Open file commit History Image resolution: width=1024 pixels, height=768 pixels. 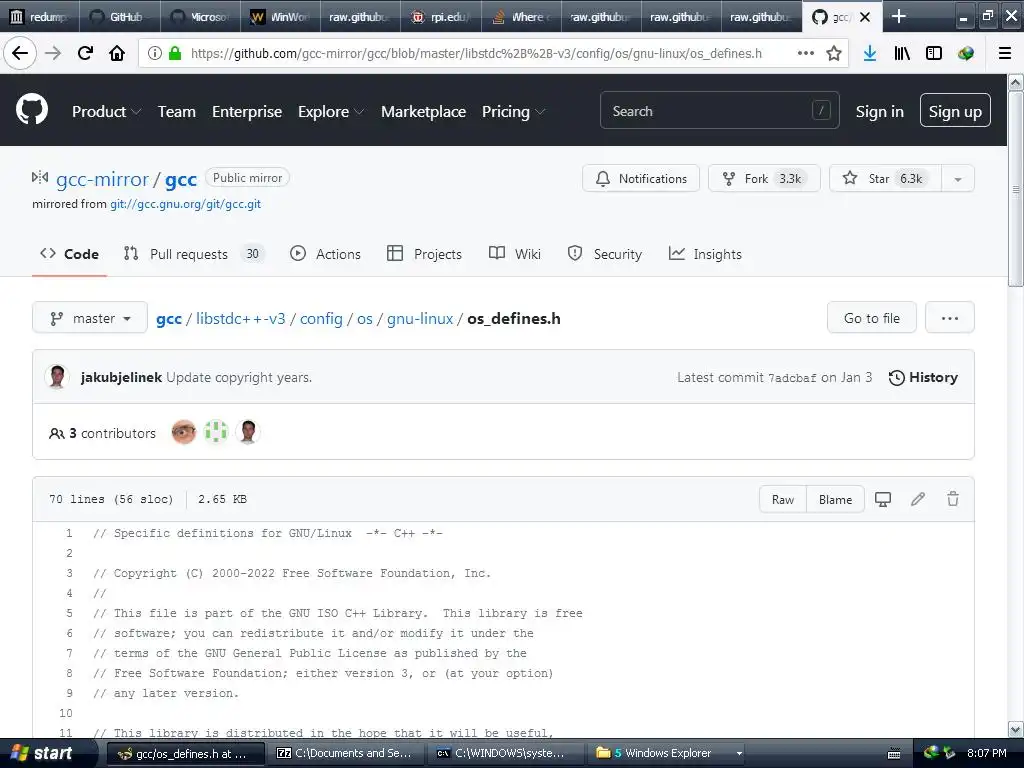pos(923,377)
